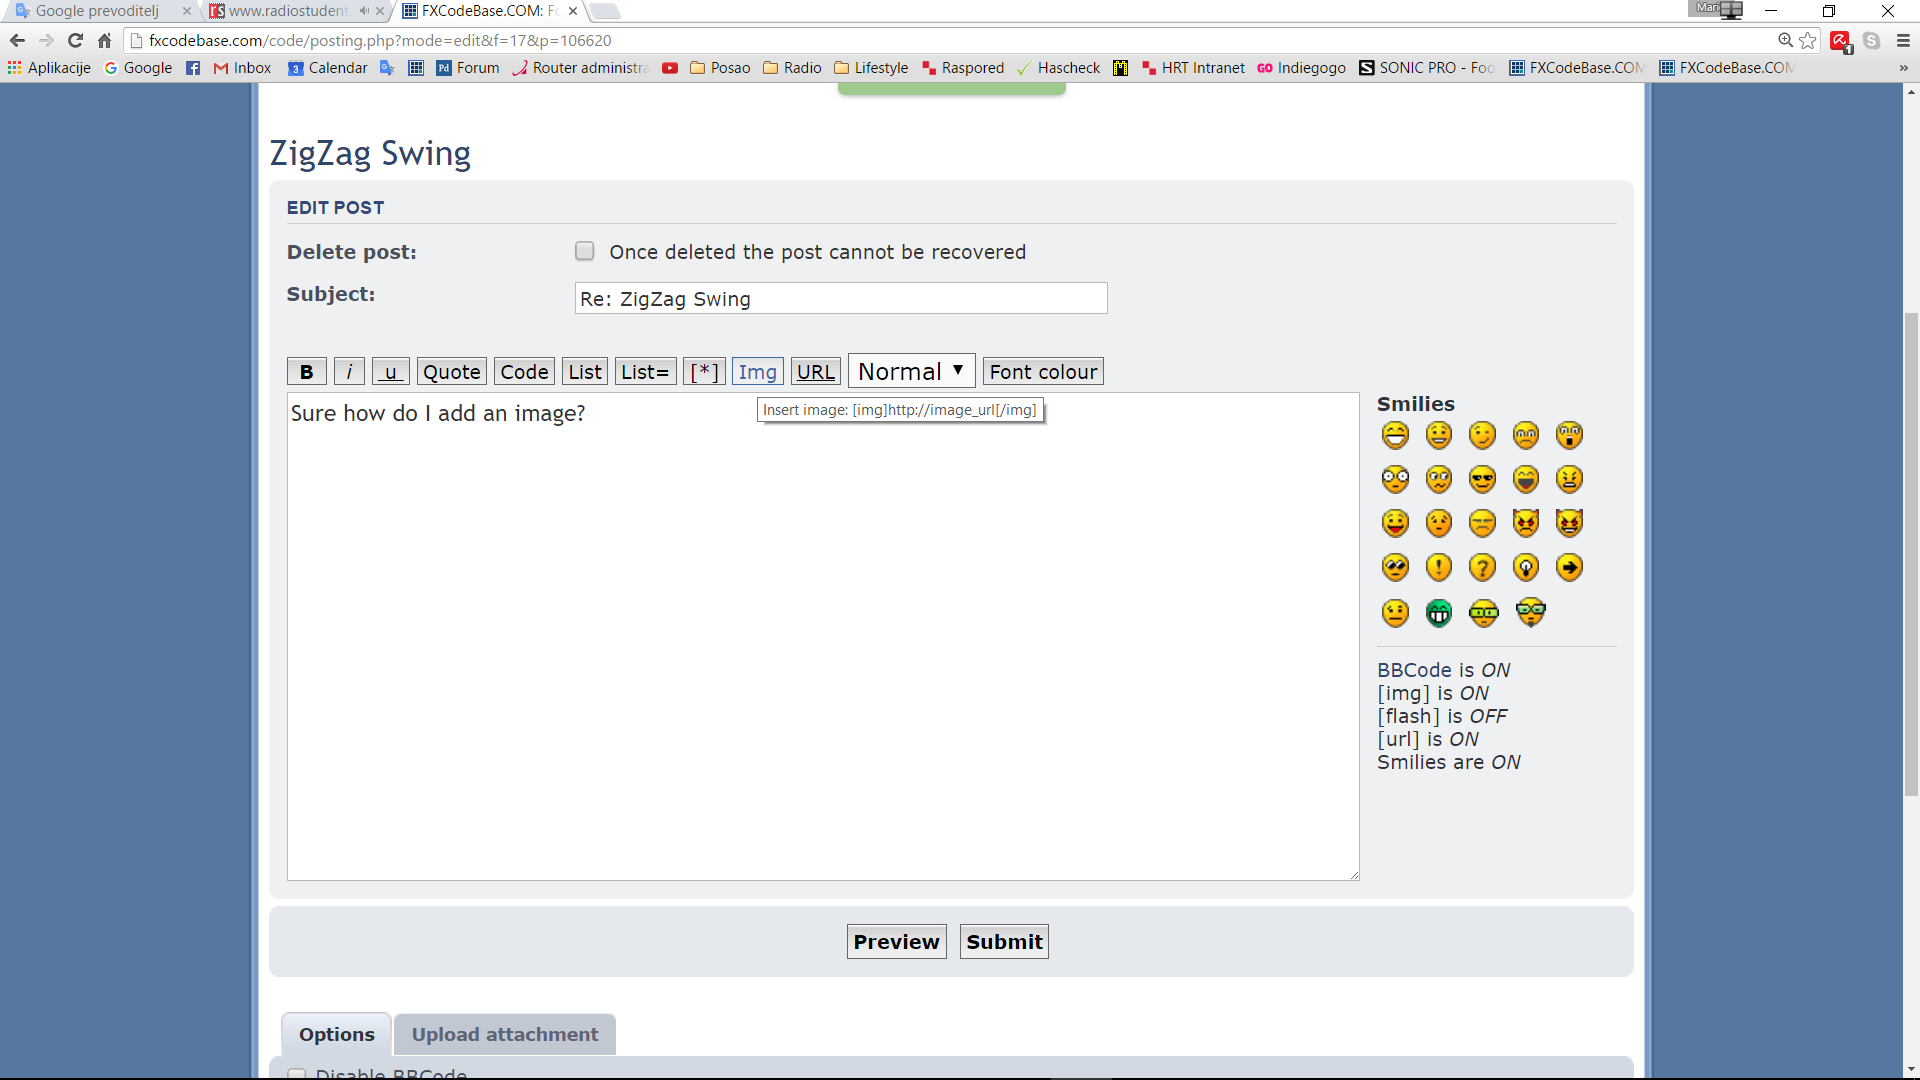Insert the arrow smiley
The image size is (1920, 1080).
pyautogui.click(x=1569, y=567)
